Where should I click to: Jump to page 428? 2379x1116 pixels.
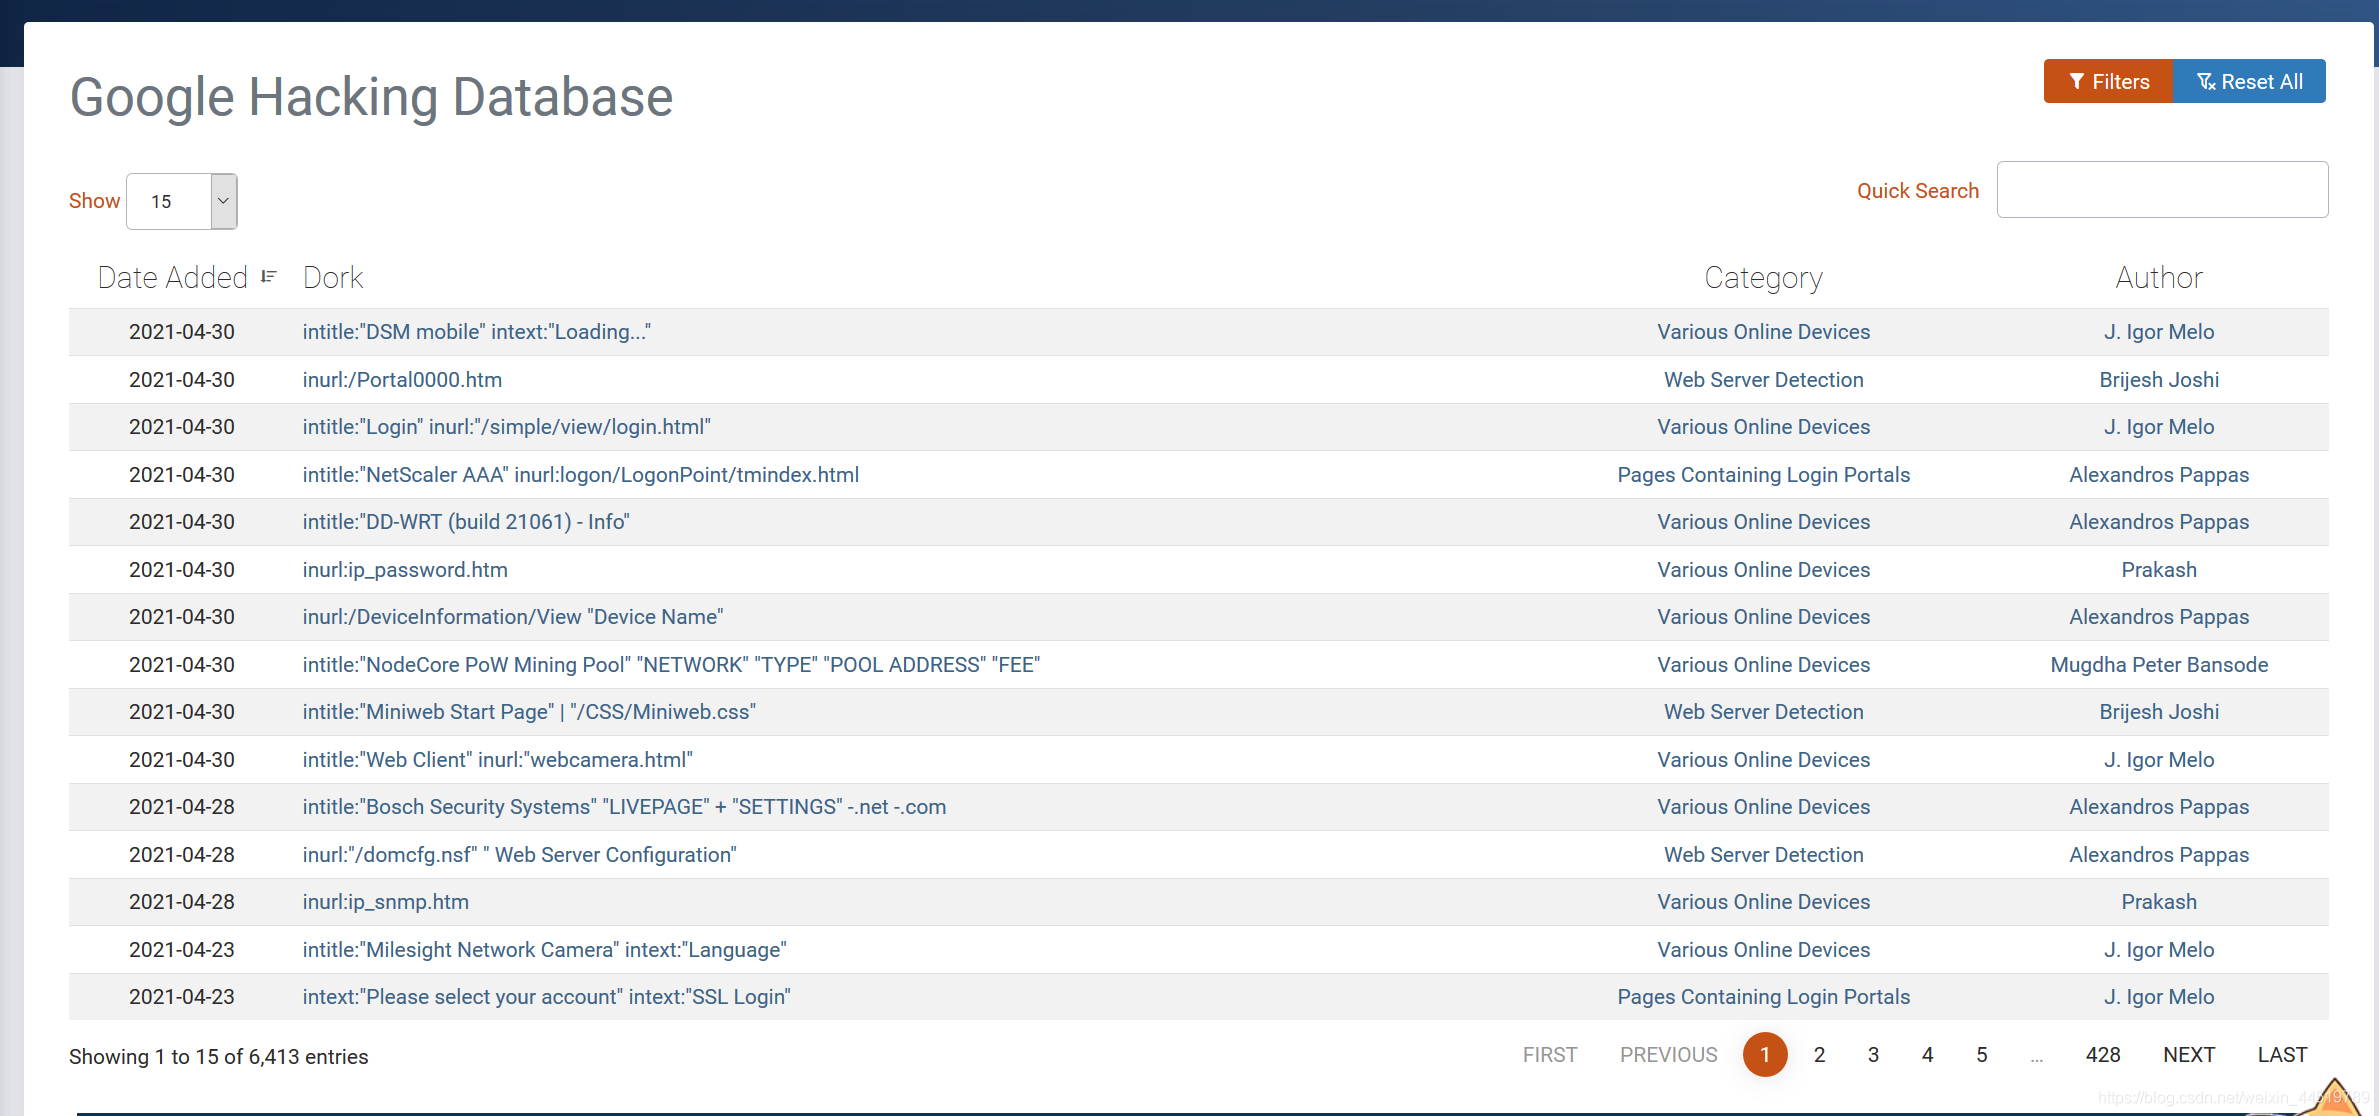tap(2102, 1055)
